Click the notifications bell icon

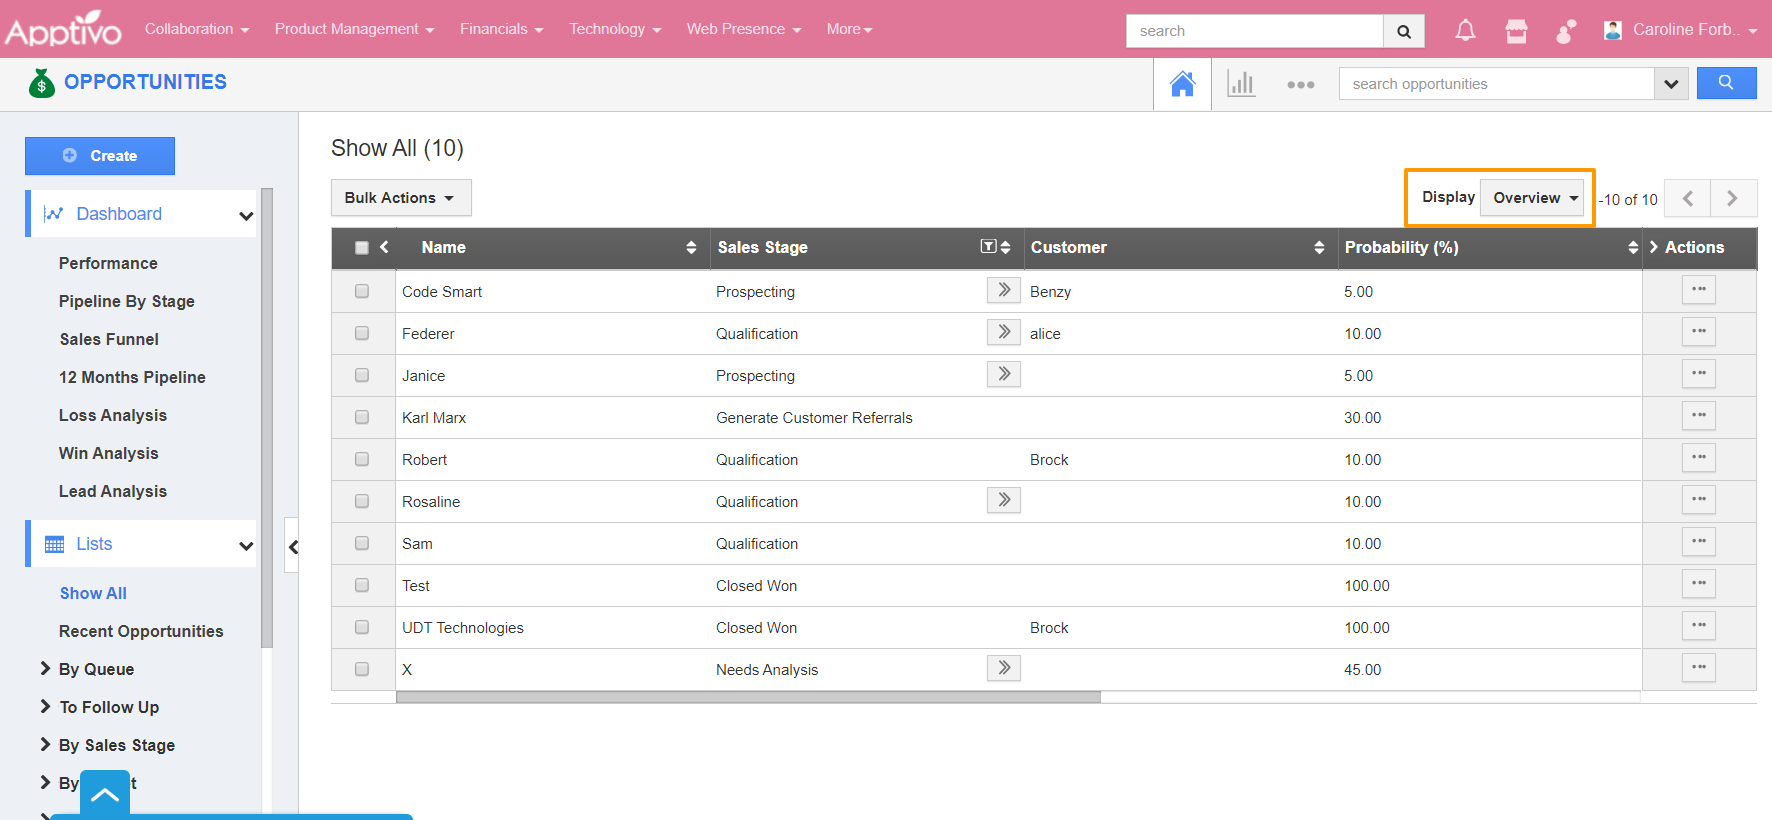[x=1465, y=31]
